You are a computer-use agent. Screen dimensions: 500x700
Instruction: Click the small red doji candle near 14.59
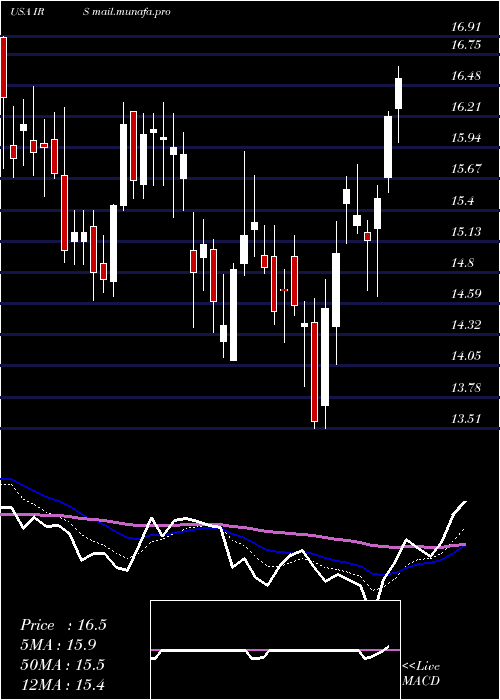coord(284,290)
